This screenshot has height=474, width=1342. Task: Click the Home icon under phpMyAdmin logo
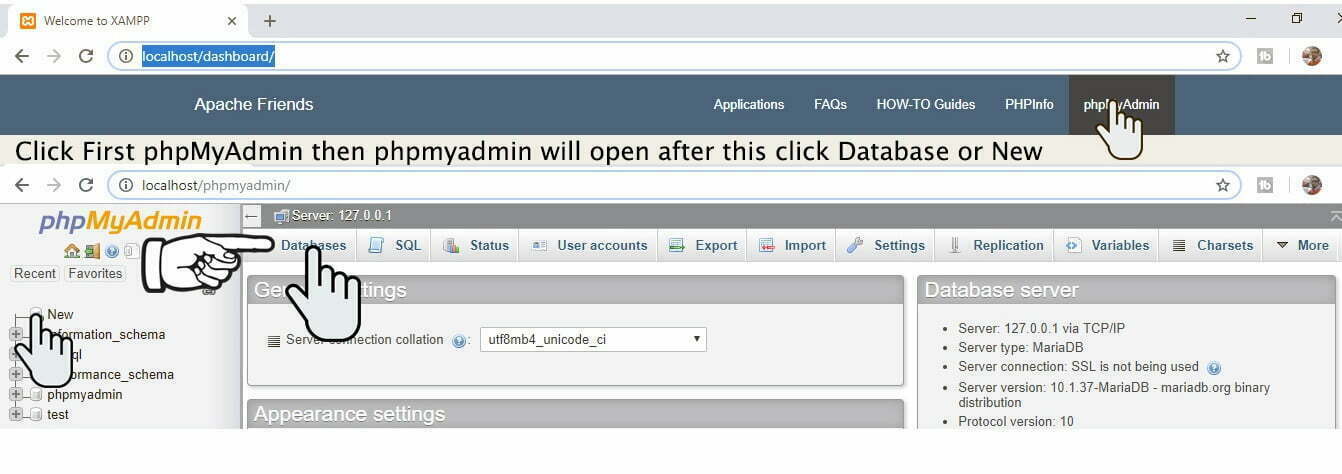pos(71,251)
